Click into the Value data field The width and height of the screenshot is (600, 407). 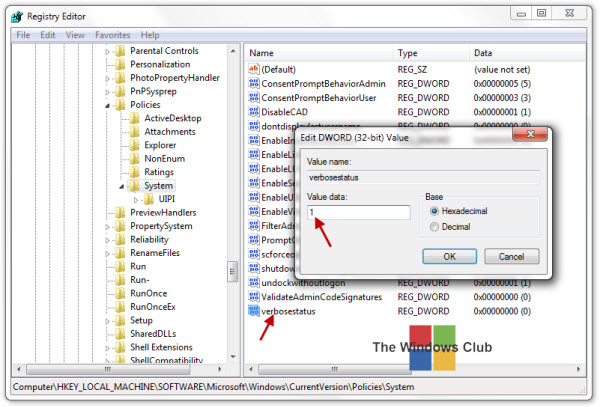(359, 212)
